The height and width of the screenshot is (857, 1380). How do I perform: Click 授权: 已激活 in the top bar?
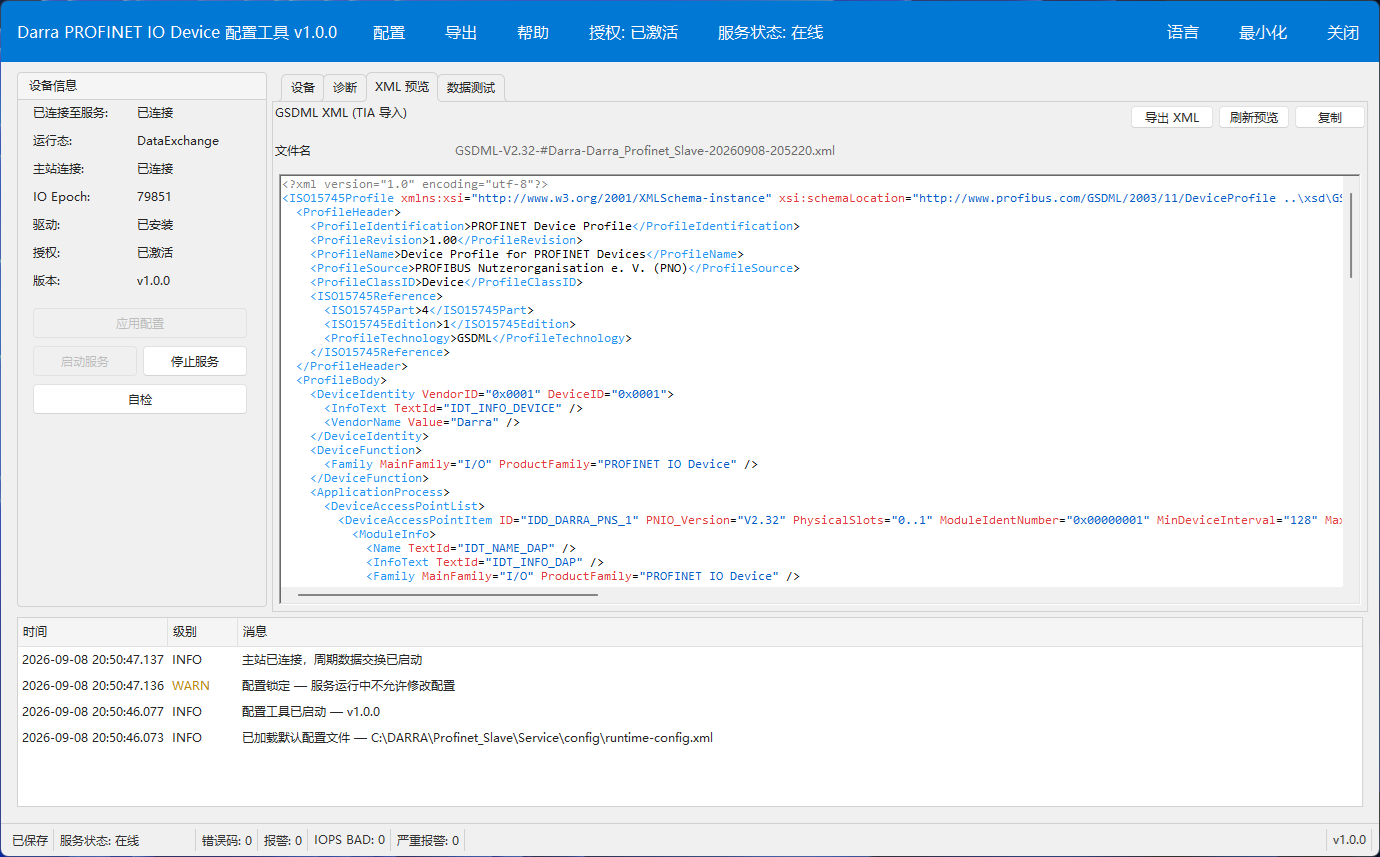634,32
